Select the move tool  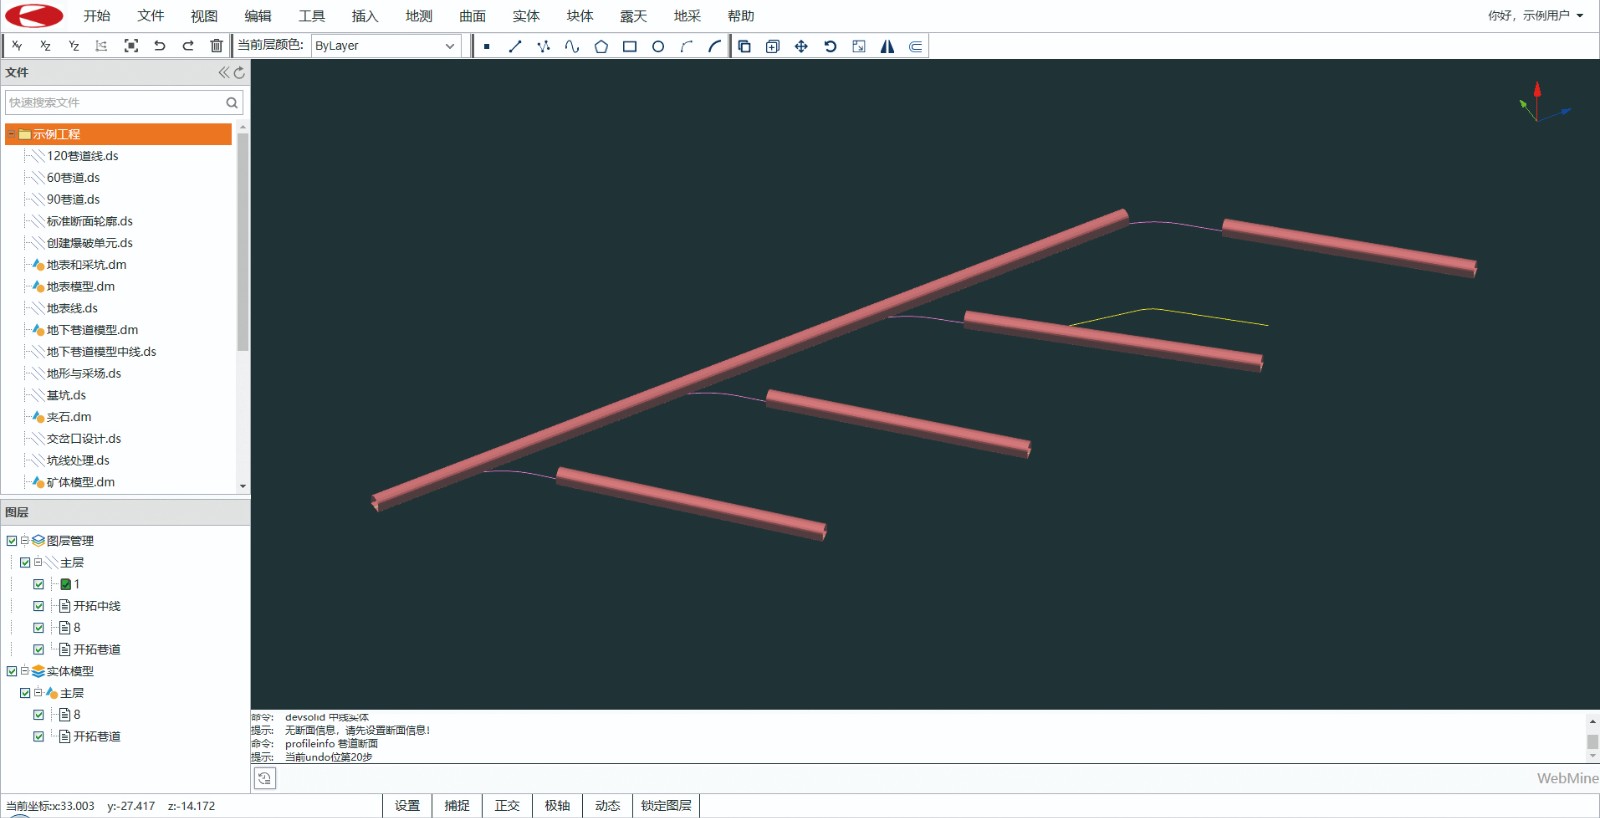pos(801,46)
